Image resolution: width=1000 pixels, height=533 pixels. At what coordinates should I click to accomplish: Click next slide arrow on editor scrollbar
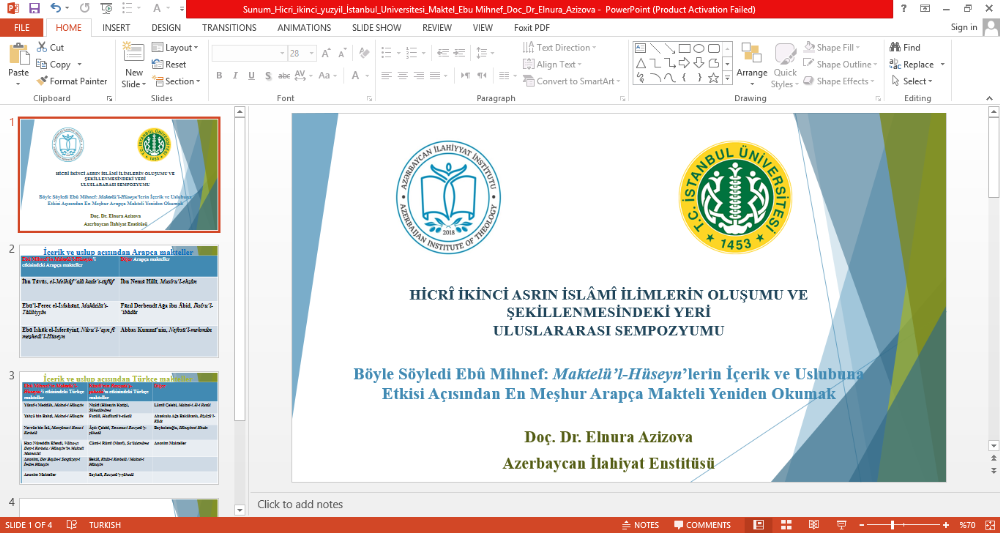pyautogui.click(x=992, y=470)
